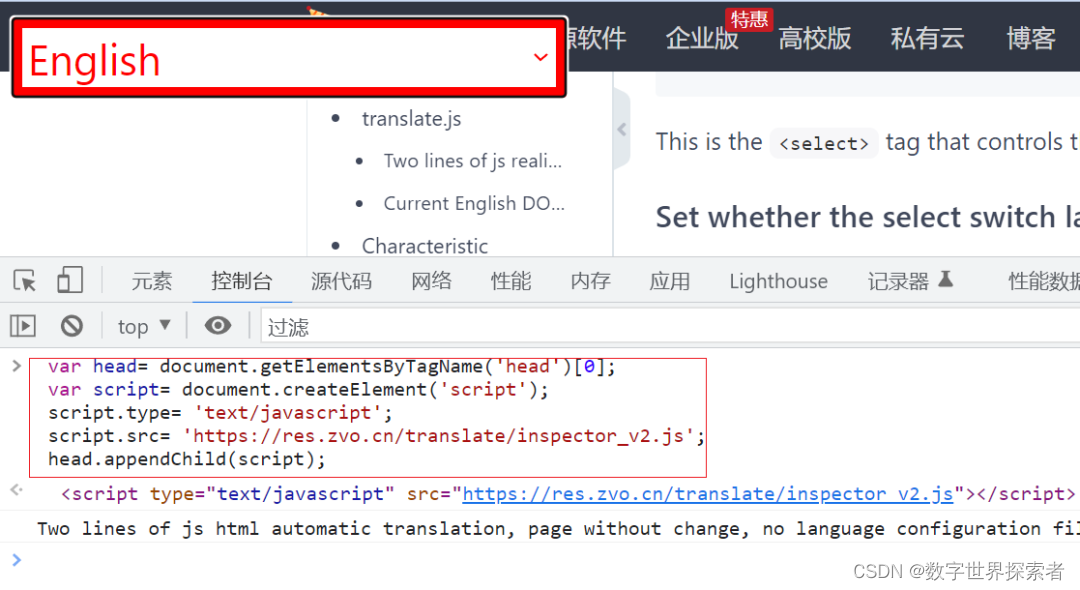This screenshot has height=590, width=1080.
Task: Click the <select> inline code tag
Action: (824, 143)
